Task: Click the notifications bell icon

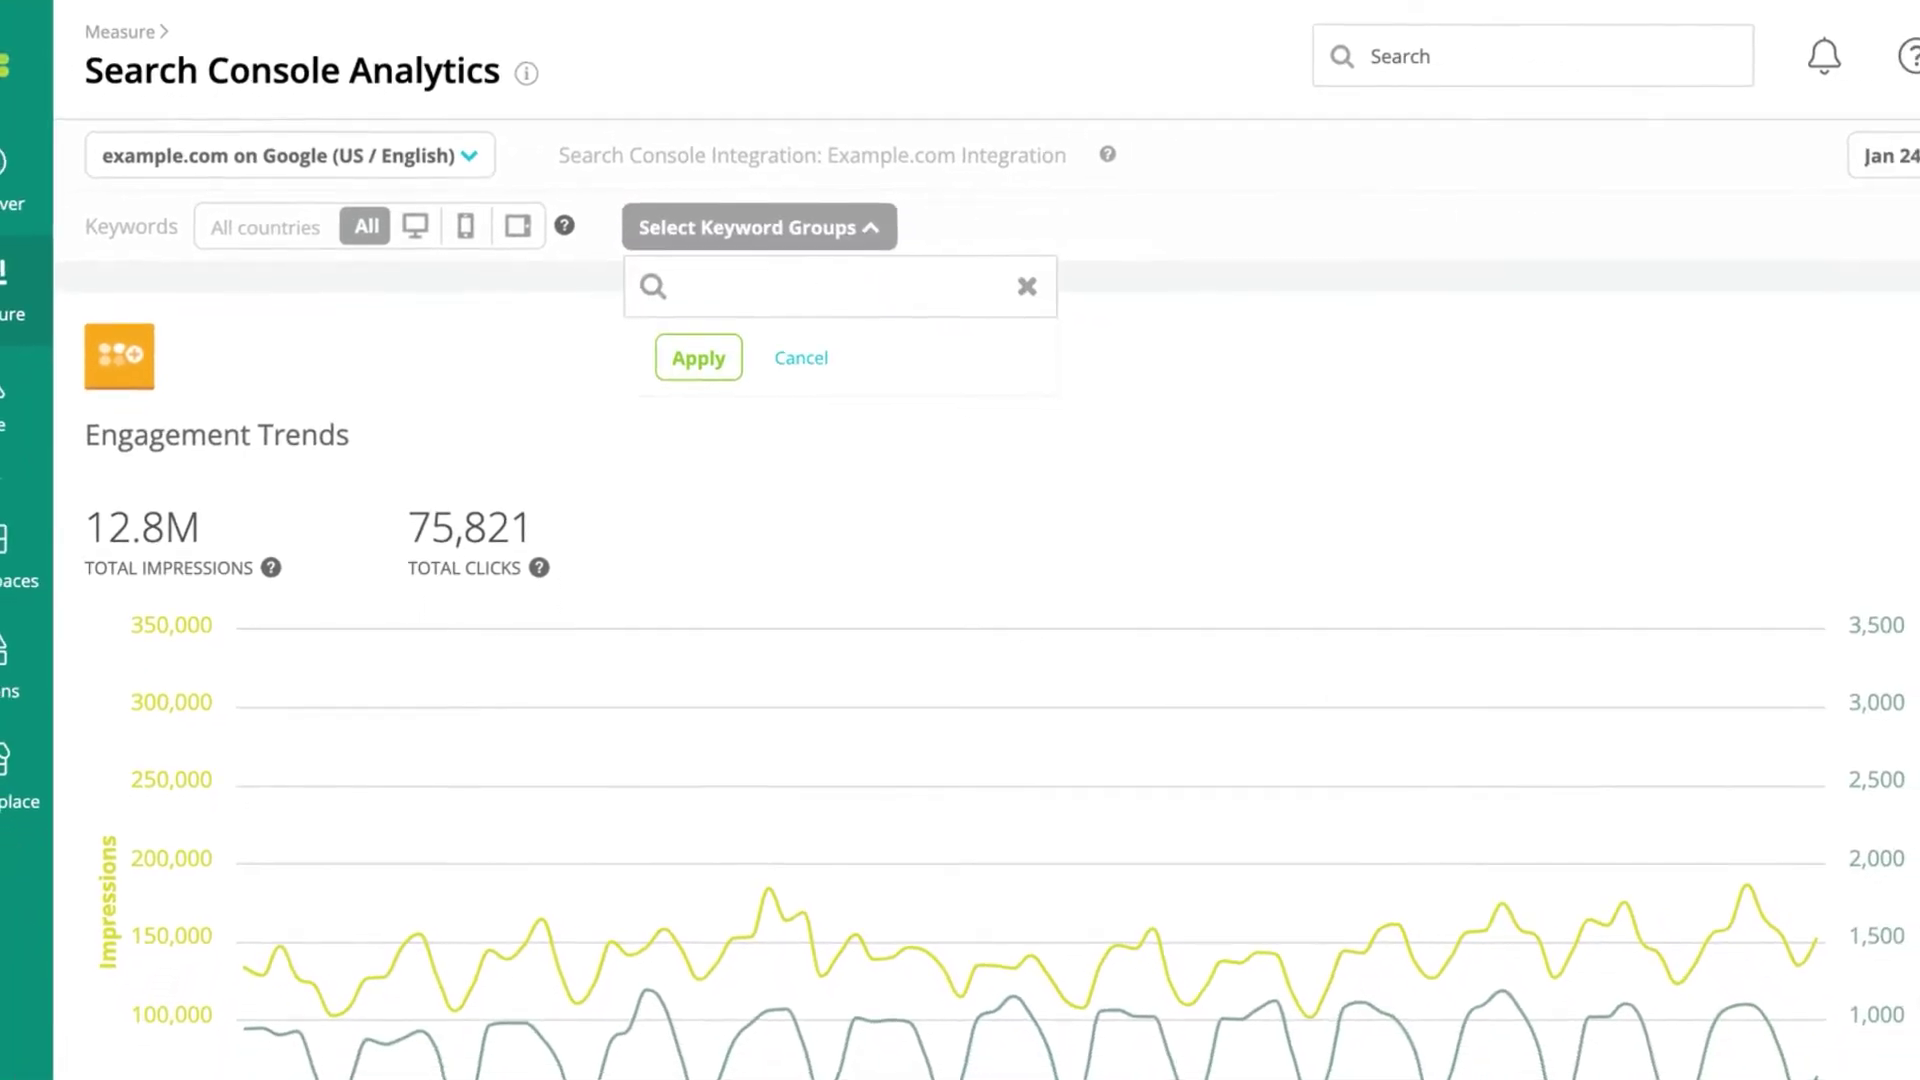Action: point(1824,56)
